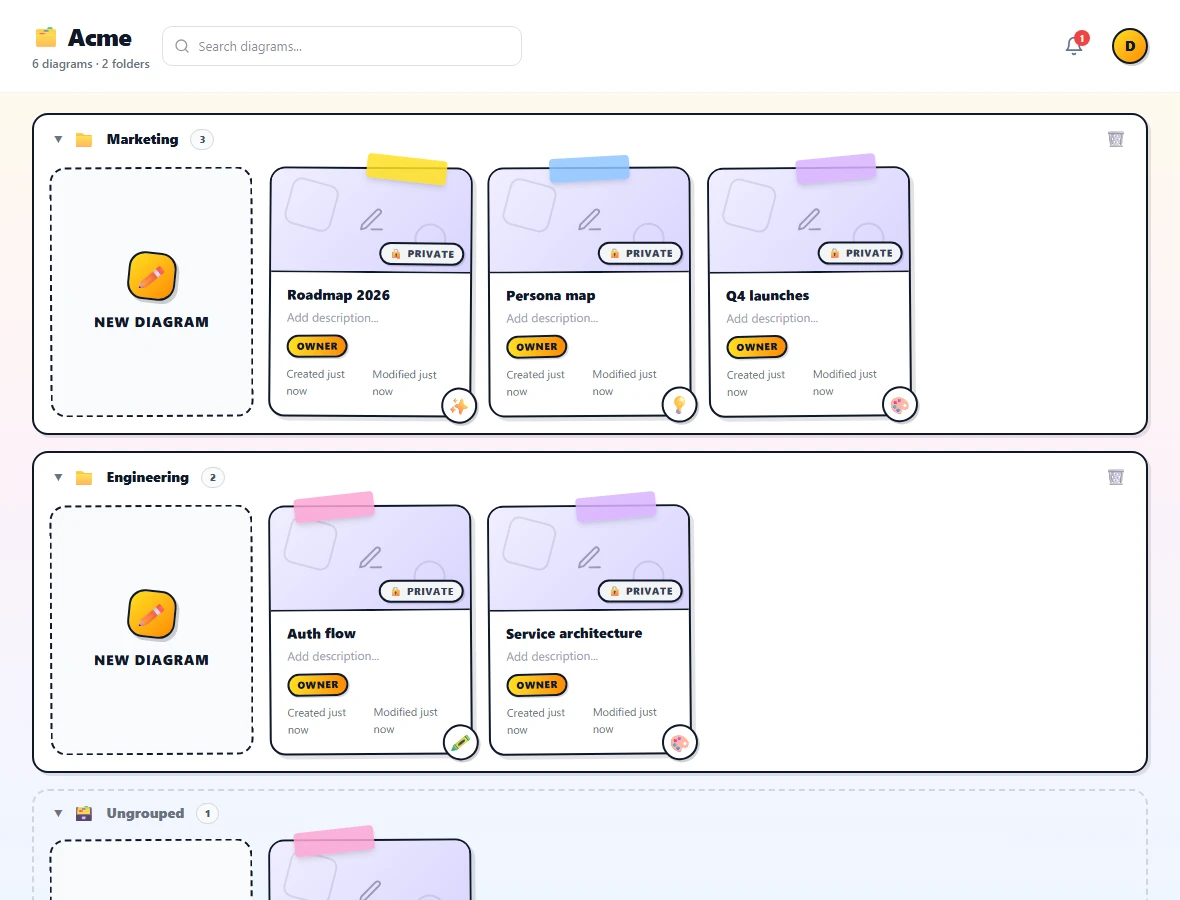Collapse the Ungrouped section
This screenshot has width=1180, height=900.
[x=58, y=813]
